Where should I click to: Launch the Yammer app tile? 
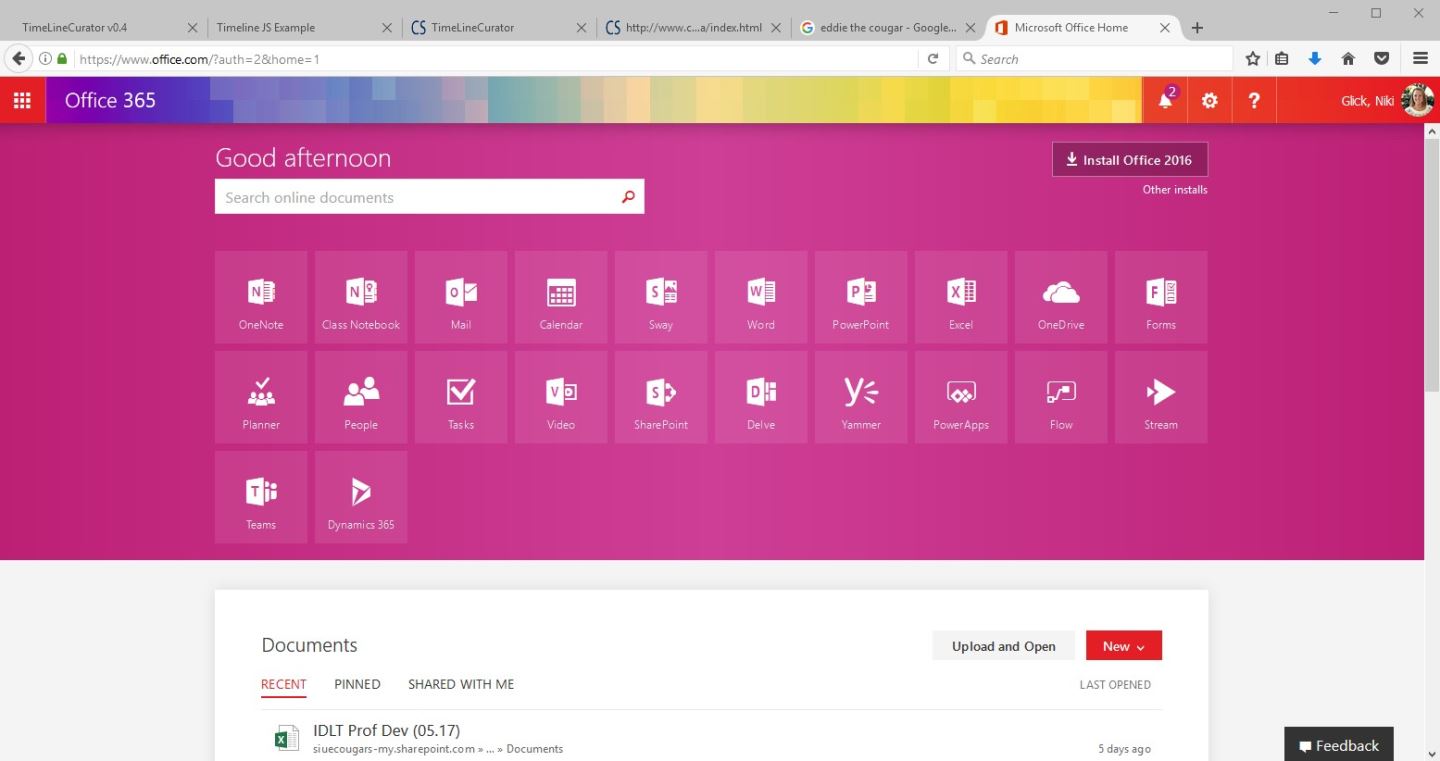861,397
